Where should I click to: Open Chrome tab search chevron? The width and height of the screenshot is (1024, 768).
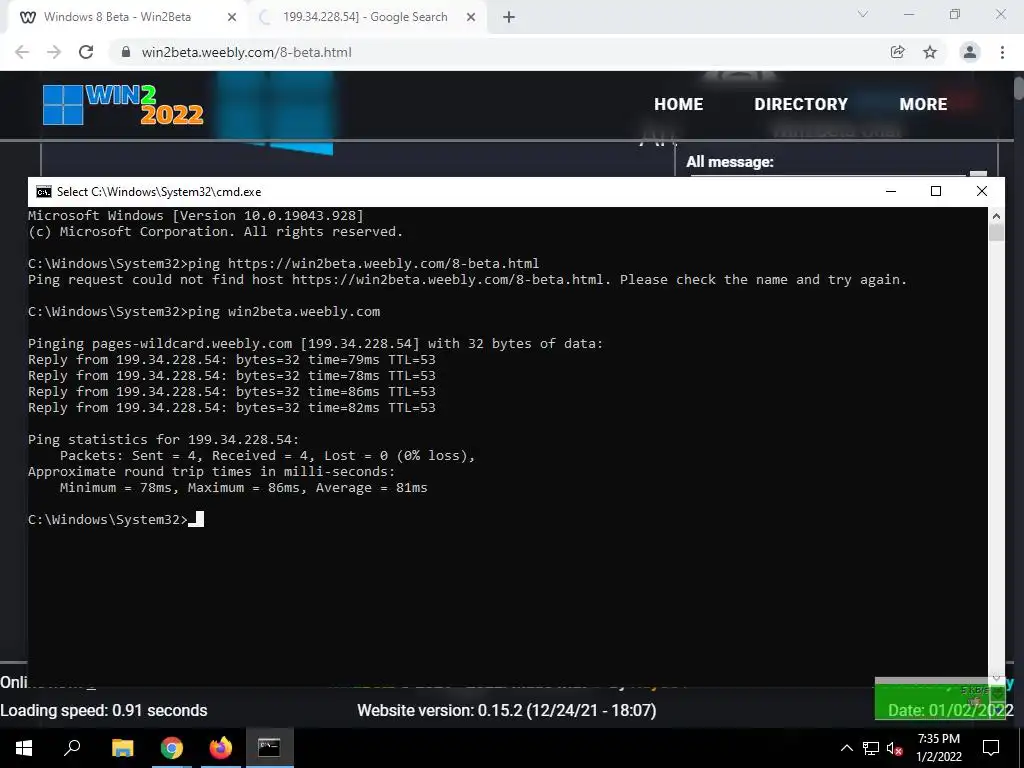tap(863, 14)
